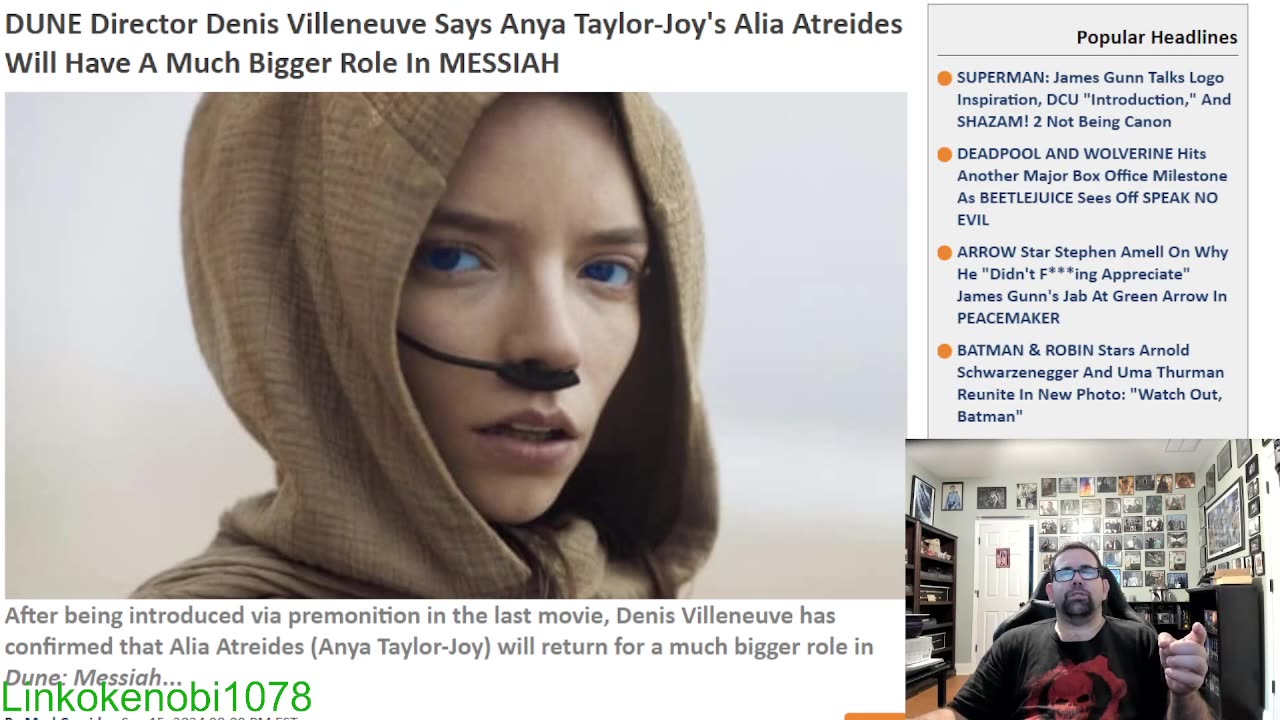Click the article summary paragraph about premonition
1280x720 pixels.
pyautogui.click(x=439, y=646)
